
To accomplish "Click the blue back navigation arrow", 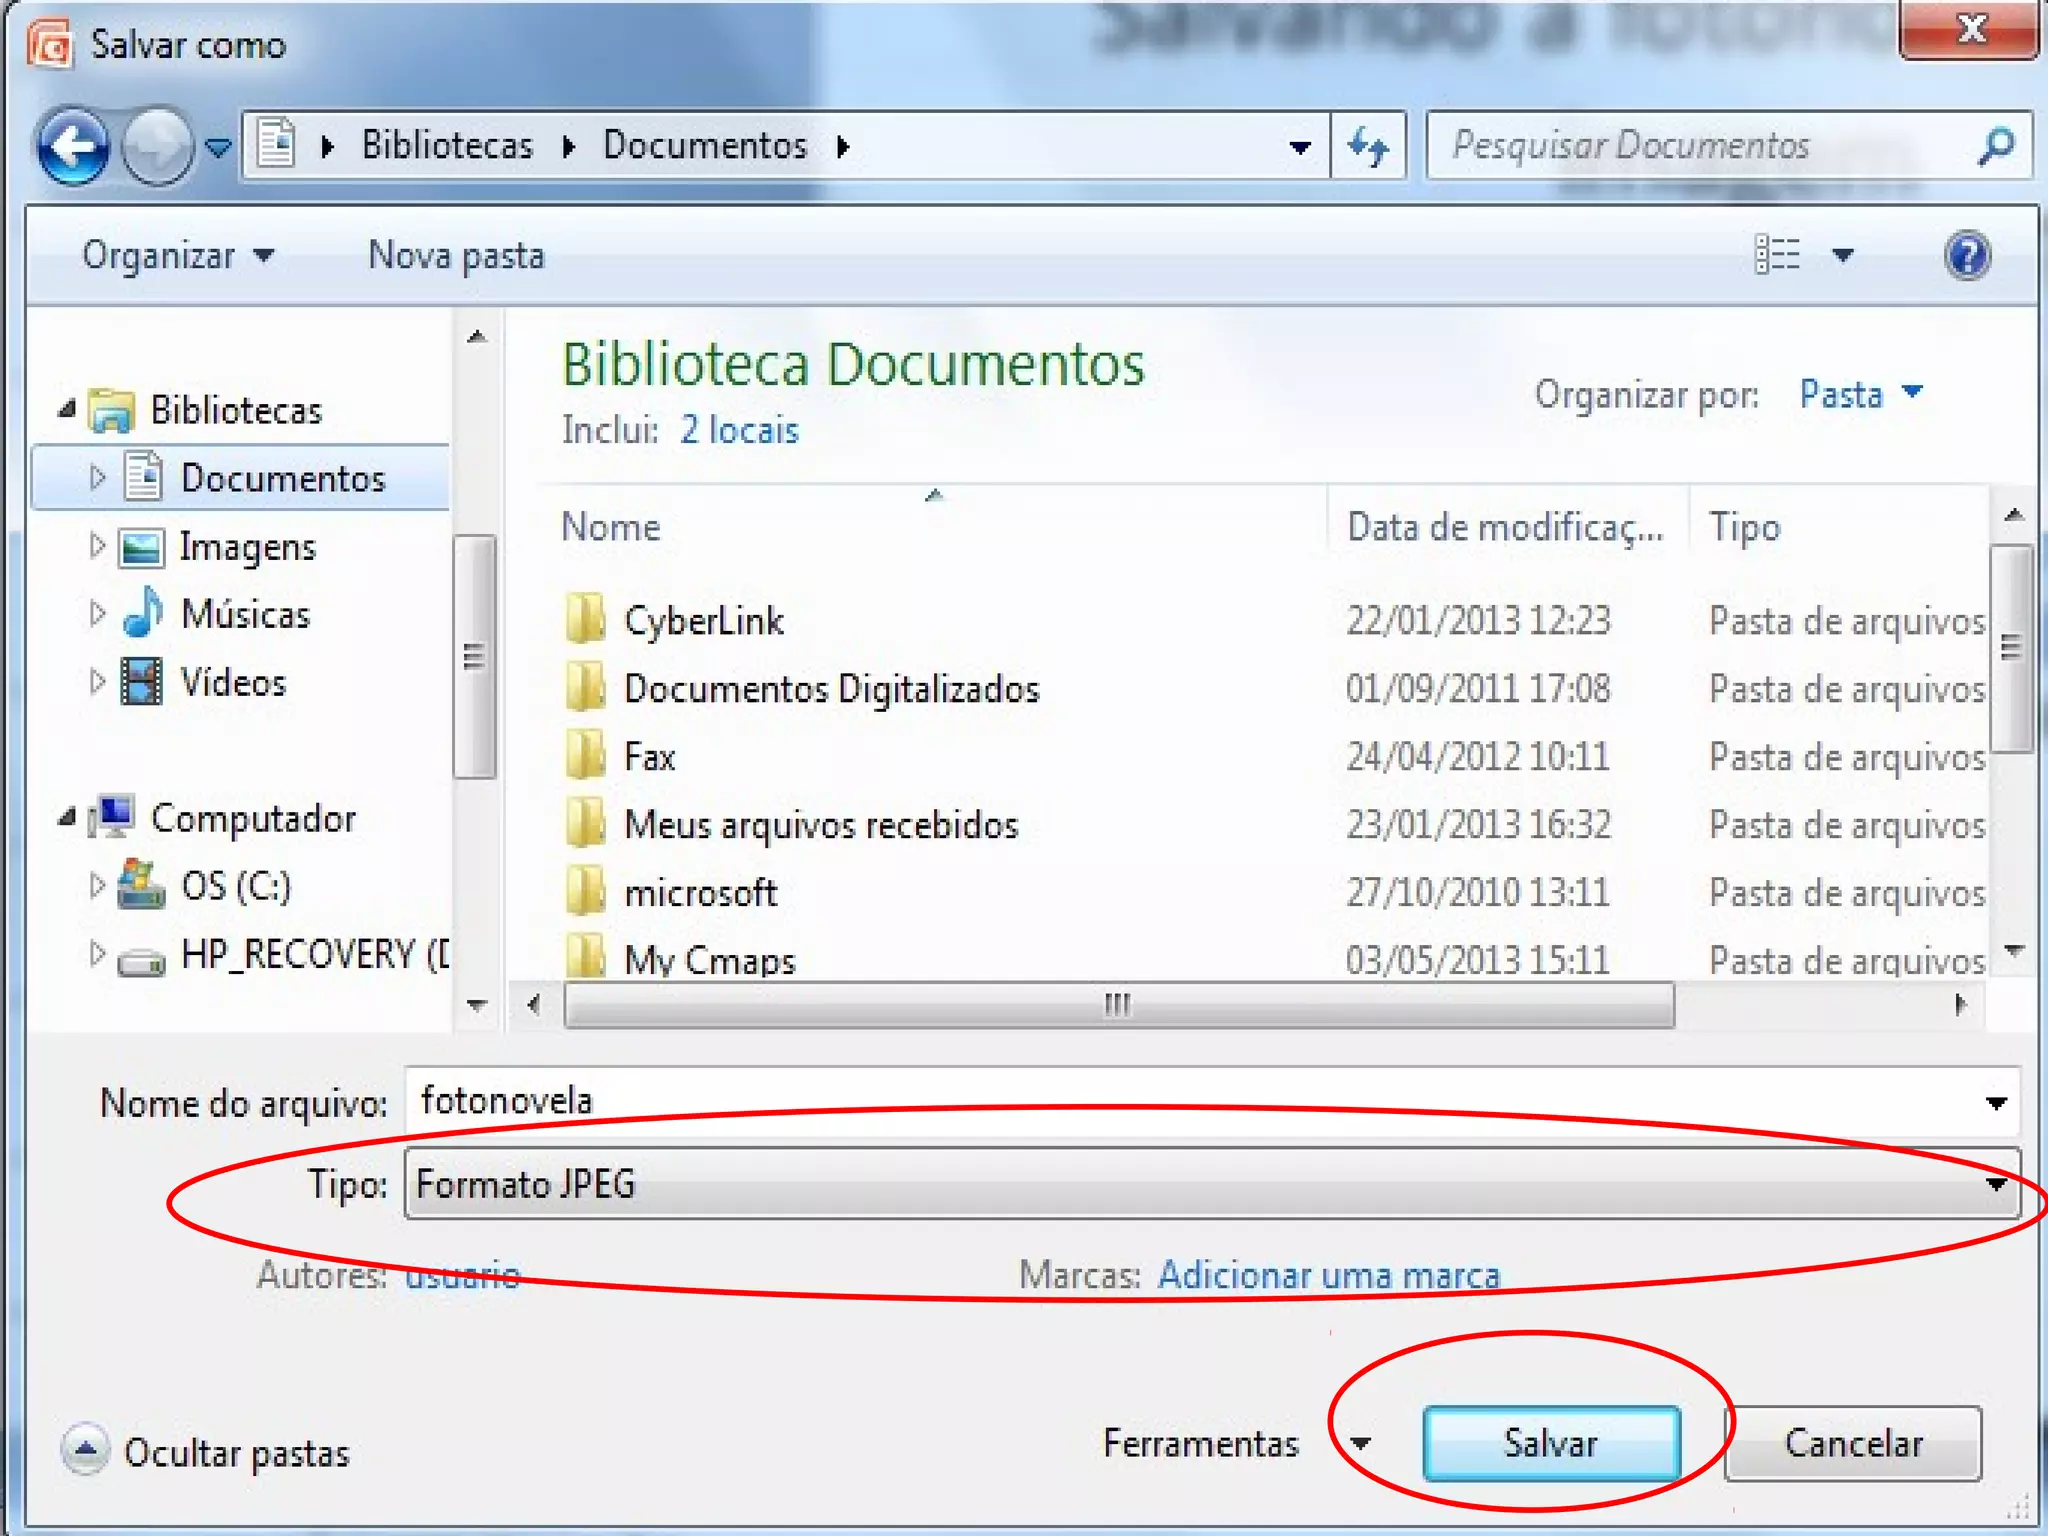I will pos(73,148).
